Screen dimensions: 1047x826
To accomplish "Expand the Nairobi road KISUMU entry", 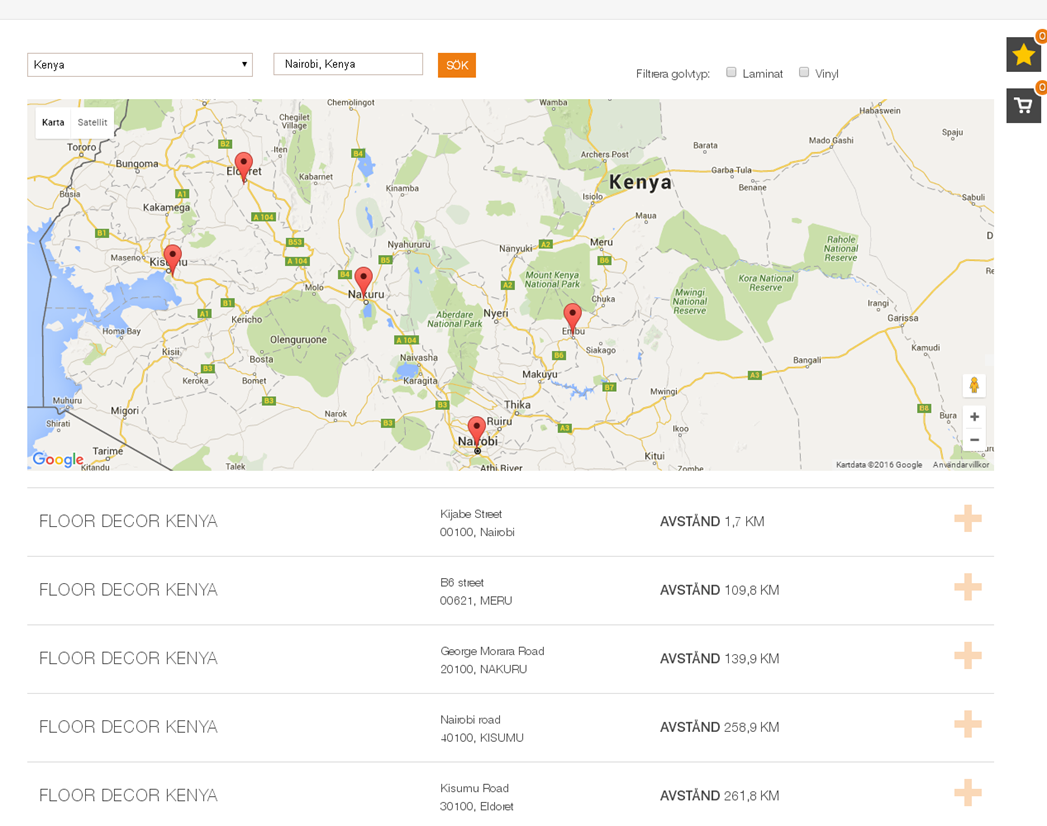I will click(968, 725).
